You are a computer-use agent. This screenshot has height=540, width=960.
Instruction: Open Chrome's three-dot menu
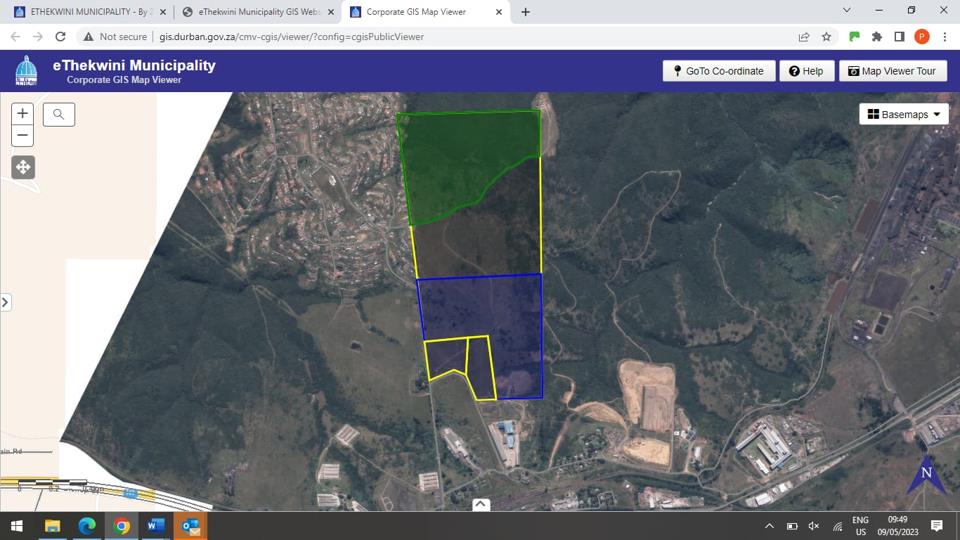945,37
